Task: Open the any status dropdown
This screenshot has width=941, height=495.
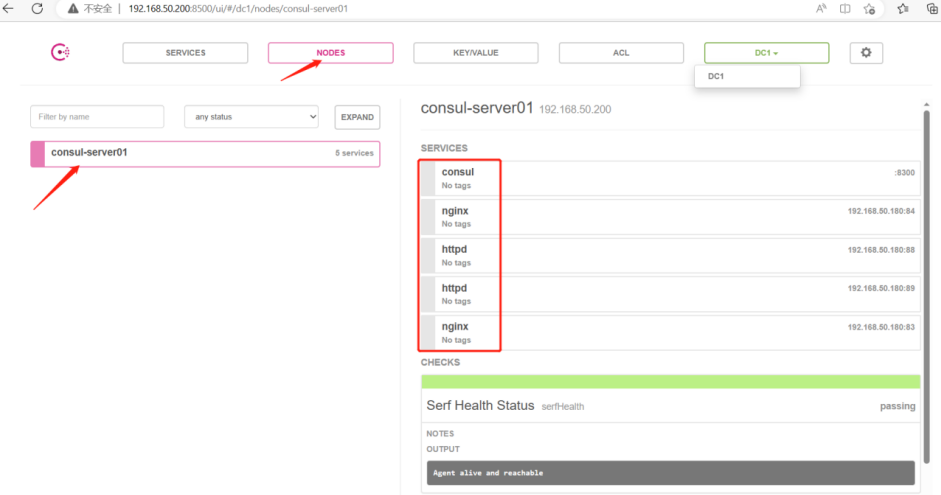Action: tap(251, 116)
